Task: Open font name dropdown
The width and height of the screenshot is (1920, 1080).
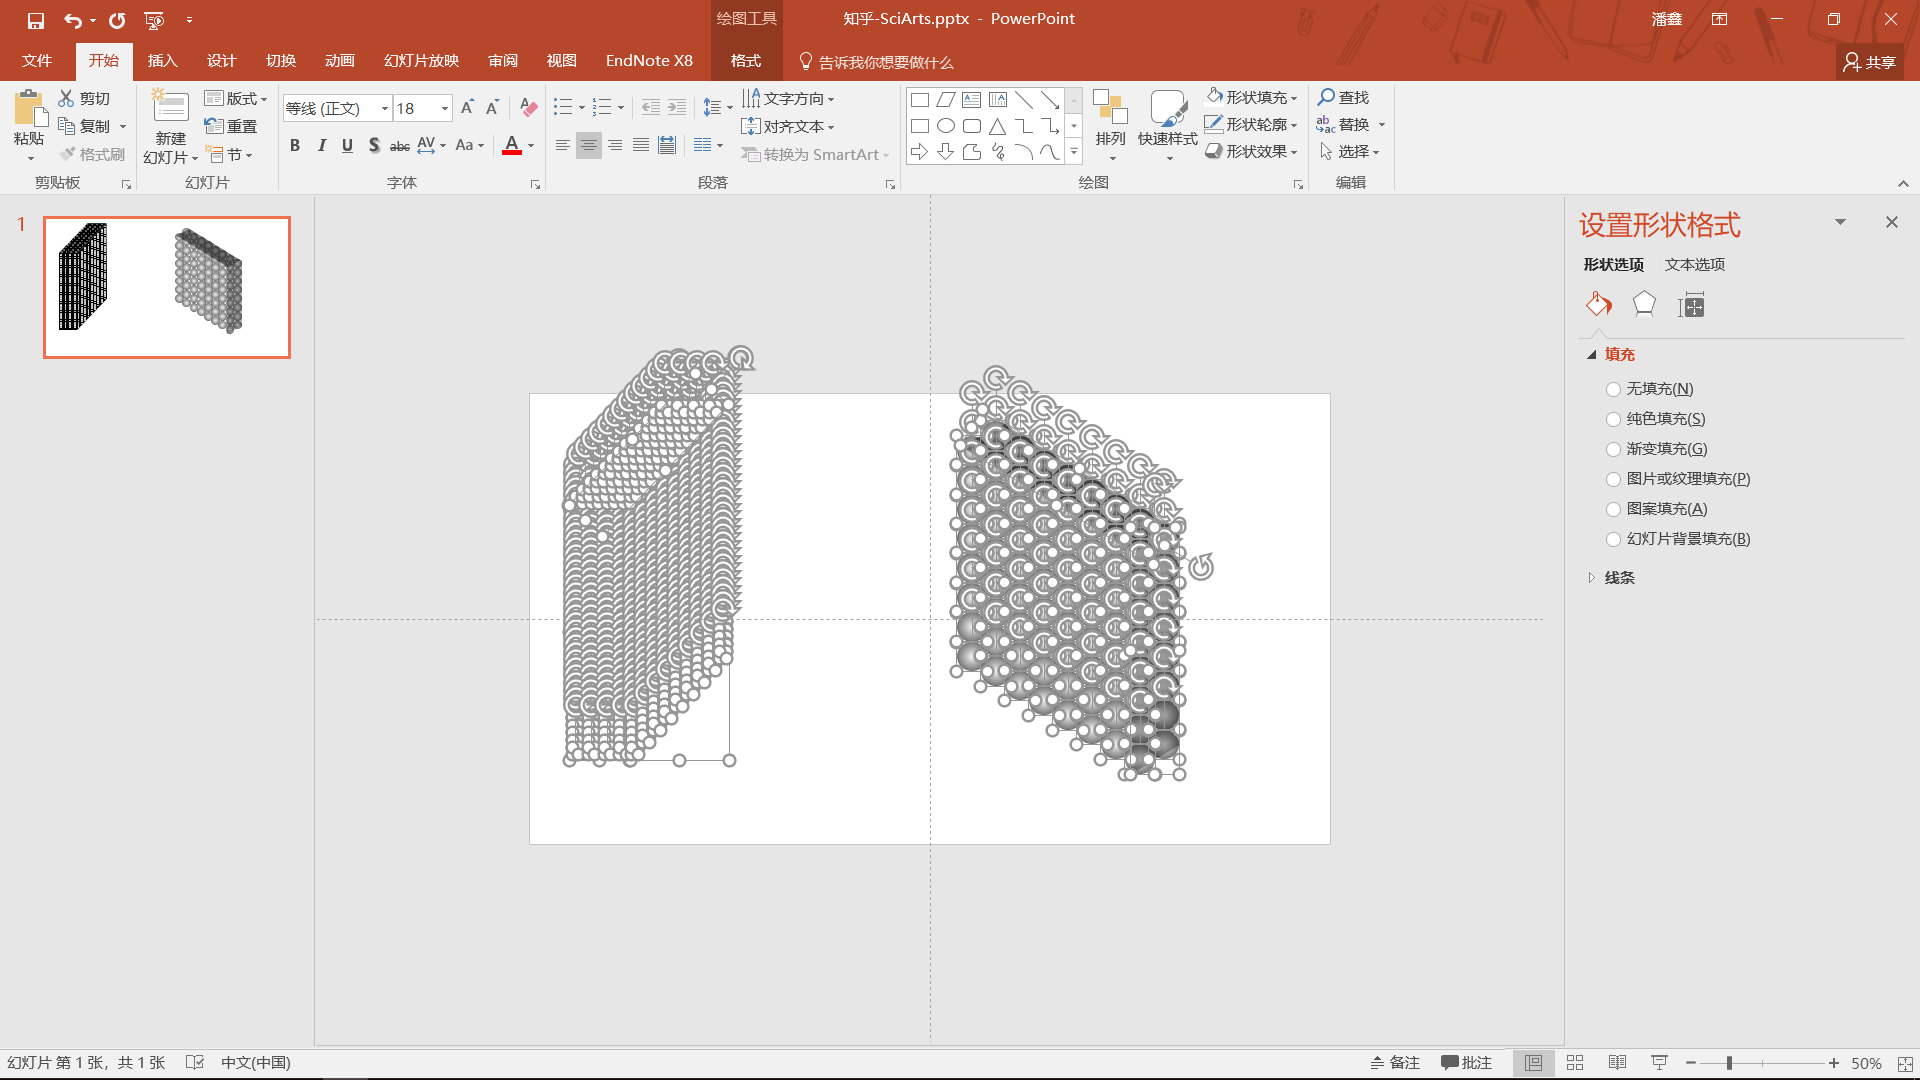Action: click(384, 108)
